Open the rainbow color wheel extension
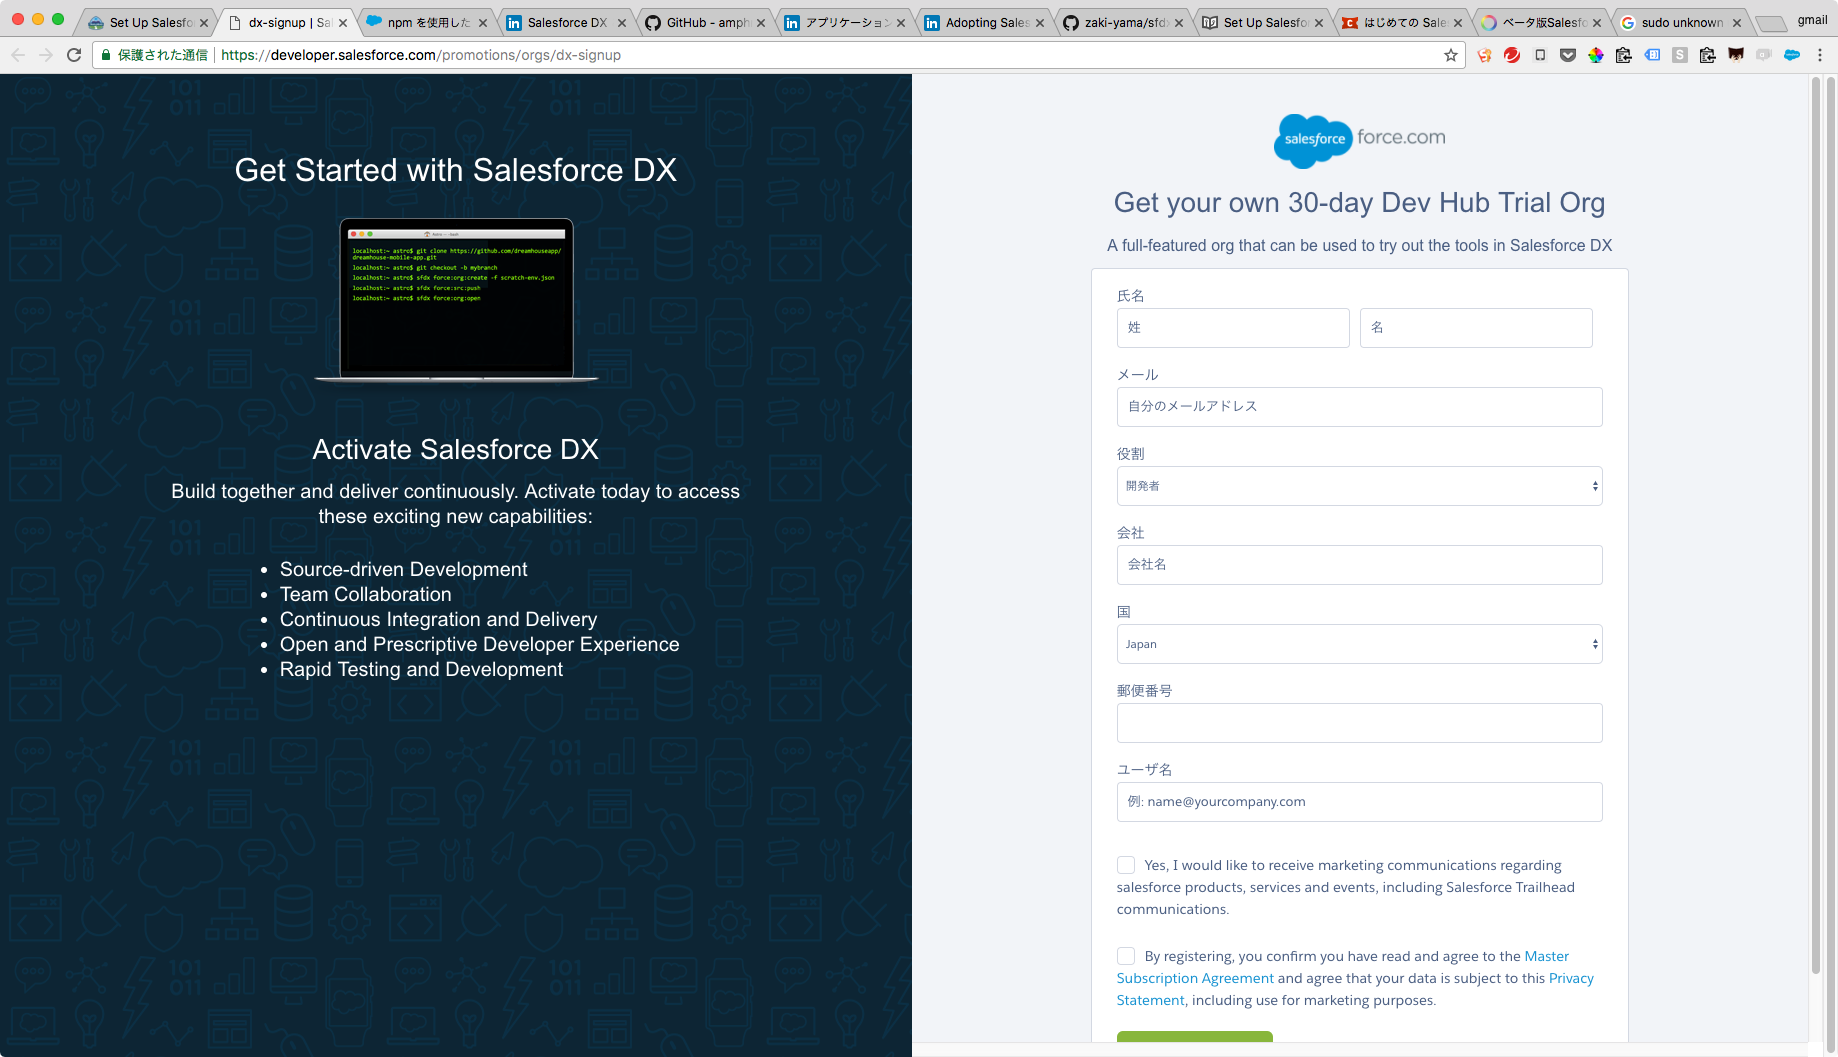This screenshot has height=1057, width=1838. coord(1596,55)
